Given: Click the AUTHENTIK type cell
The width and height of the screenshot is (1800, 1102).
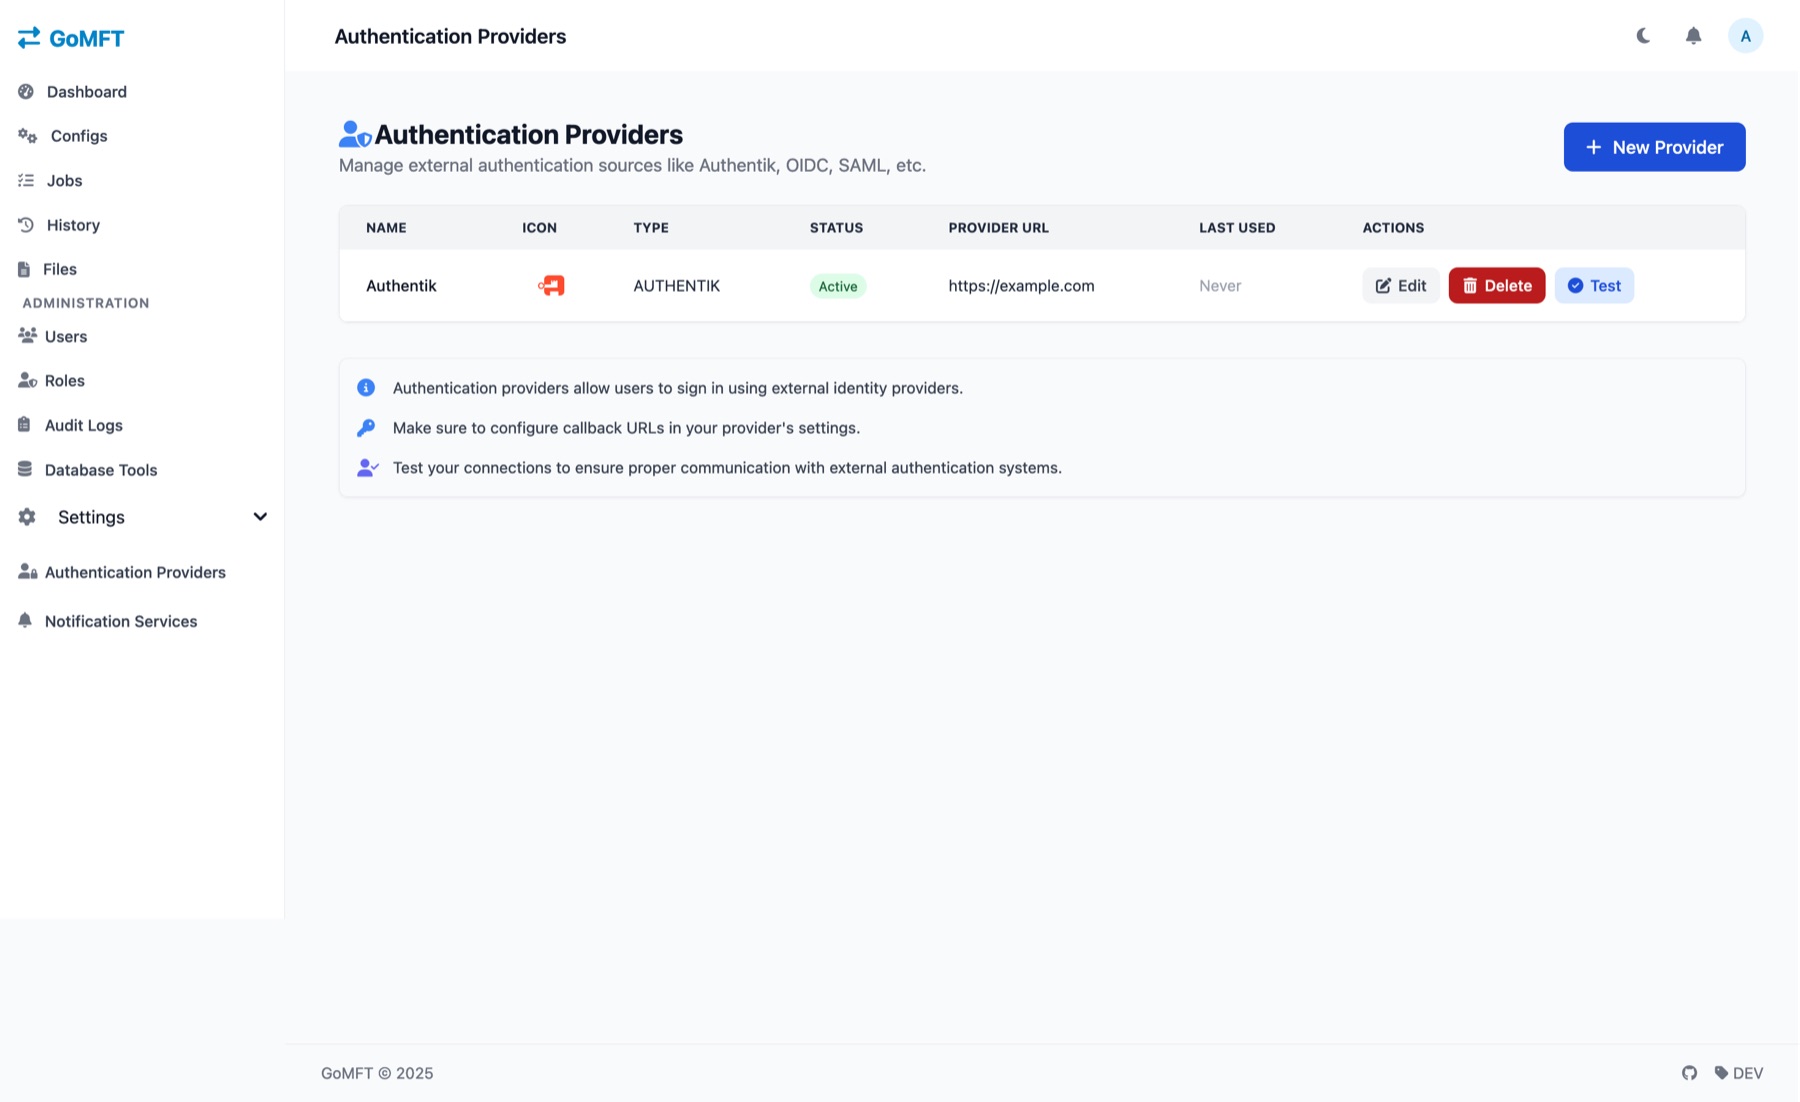Looking at the screenshot, I should coord(676,285).
